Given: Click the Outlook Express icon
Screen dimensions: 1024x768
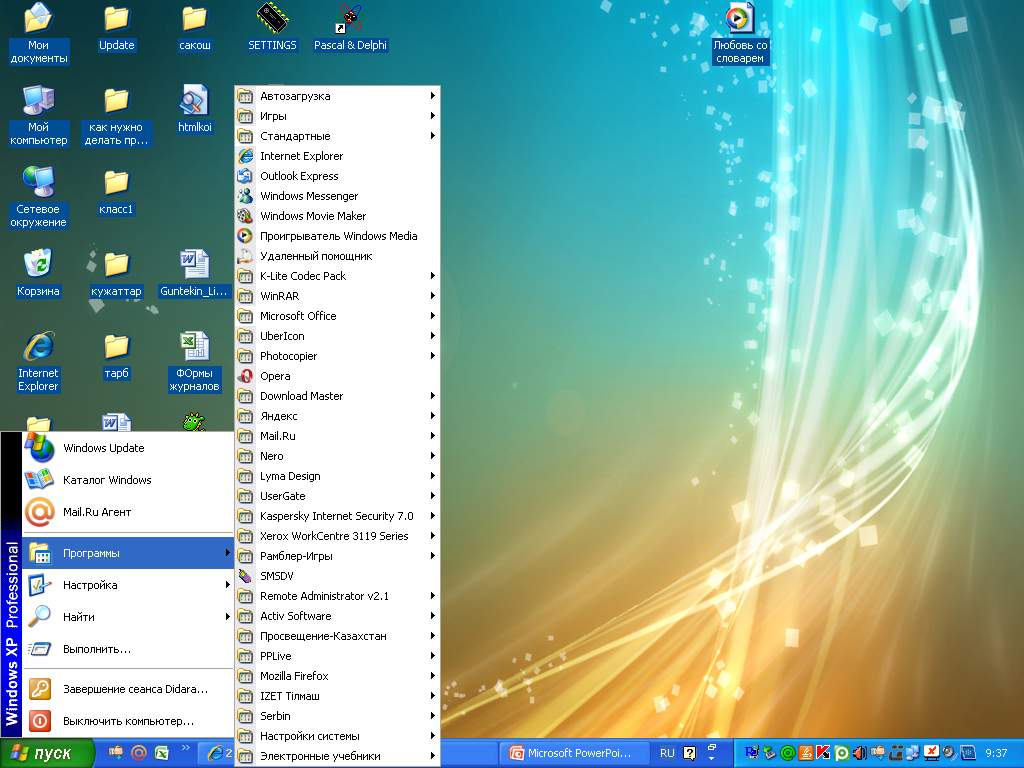Looking at the screenshot, I should point(245,176).
